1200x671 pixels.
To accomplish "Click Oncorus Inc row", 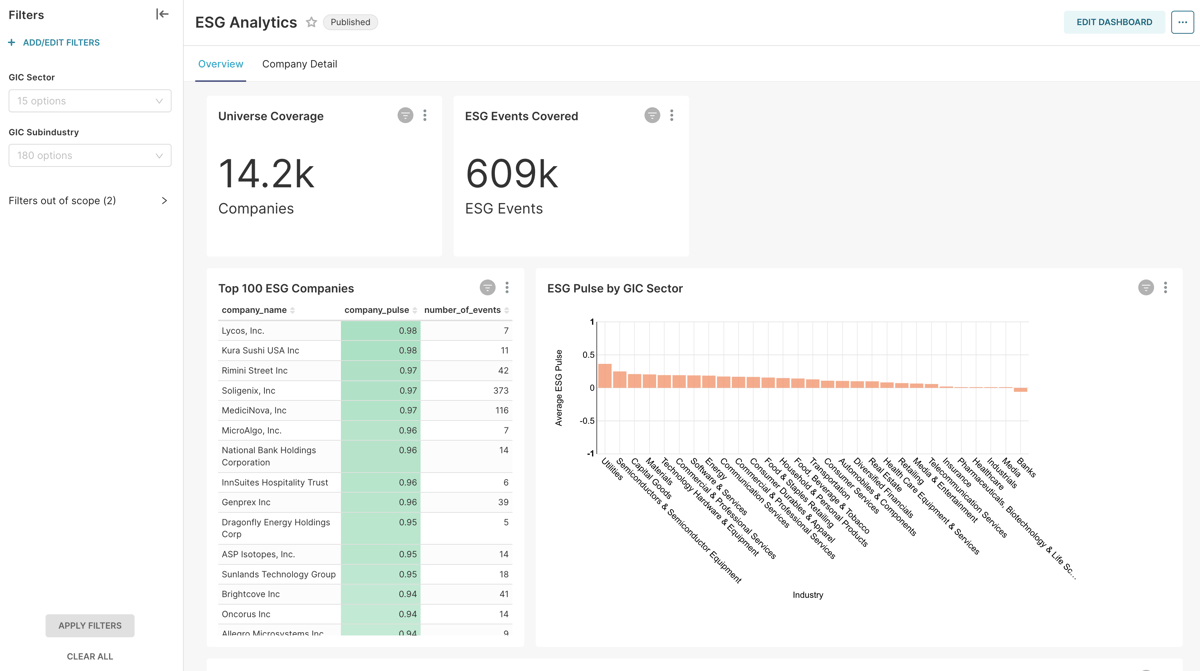I will 365,615.
